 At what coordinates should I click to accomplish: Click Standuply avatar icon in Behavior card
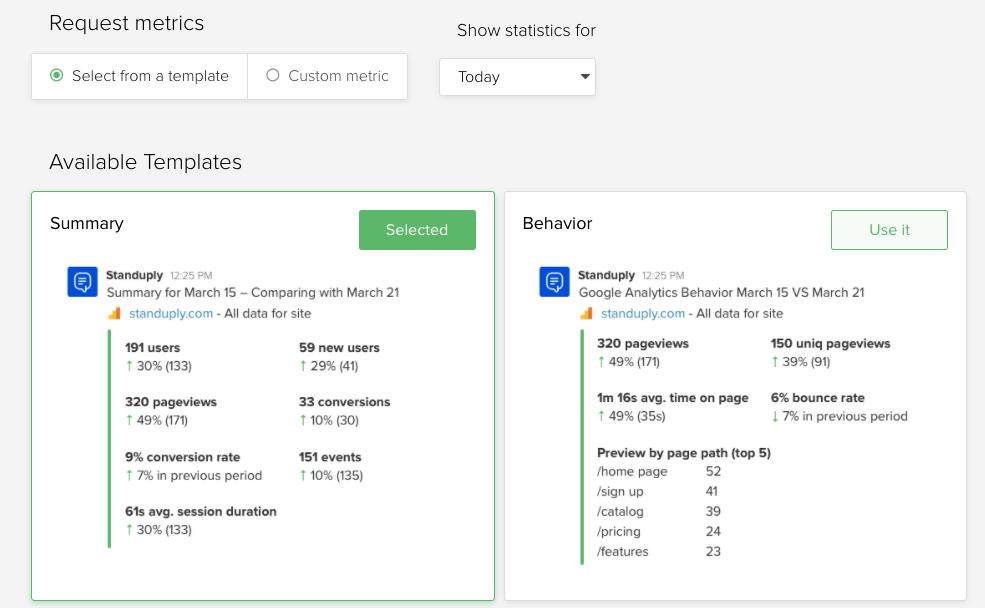(554, 282)
